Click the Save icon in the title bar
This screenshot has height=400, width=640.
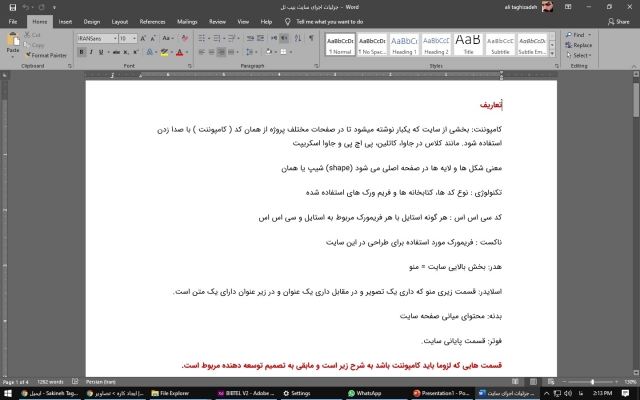[13, 7]
